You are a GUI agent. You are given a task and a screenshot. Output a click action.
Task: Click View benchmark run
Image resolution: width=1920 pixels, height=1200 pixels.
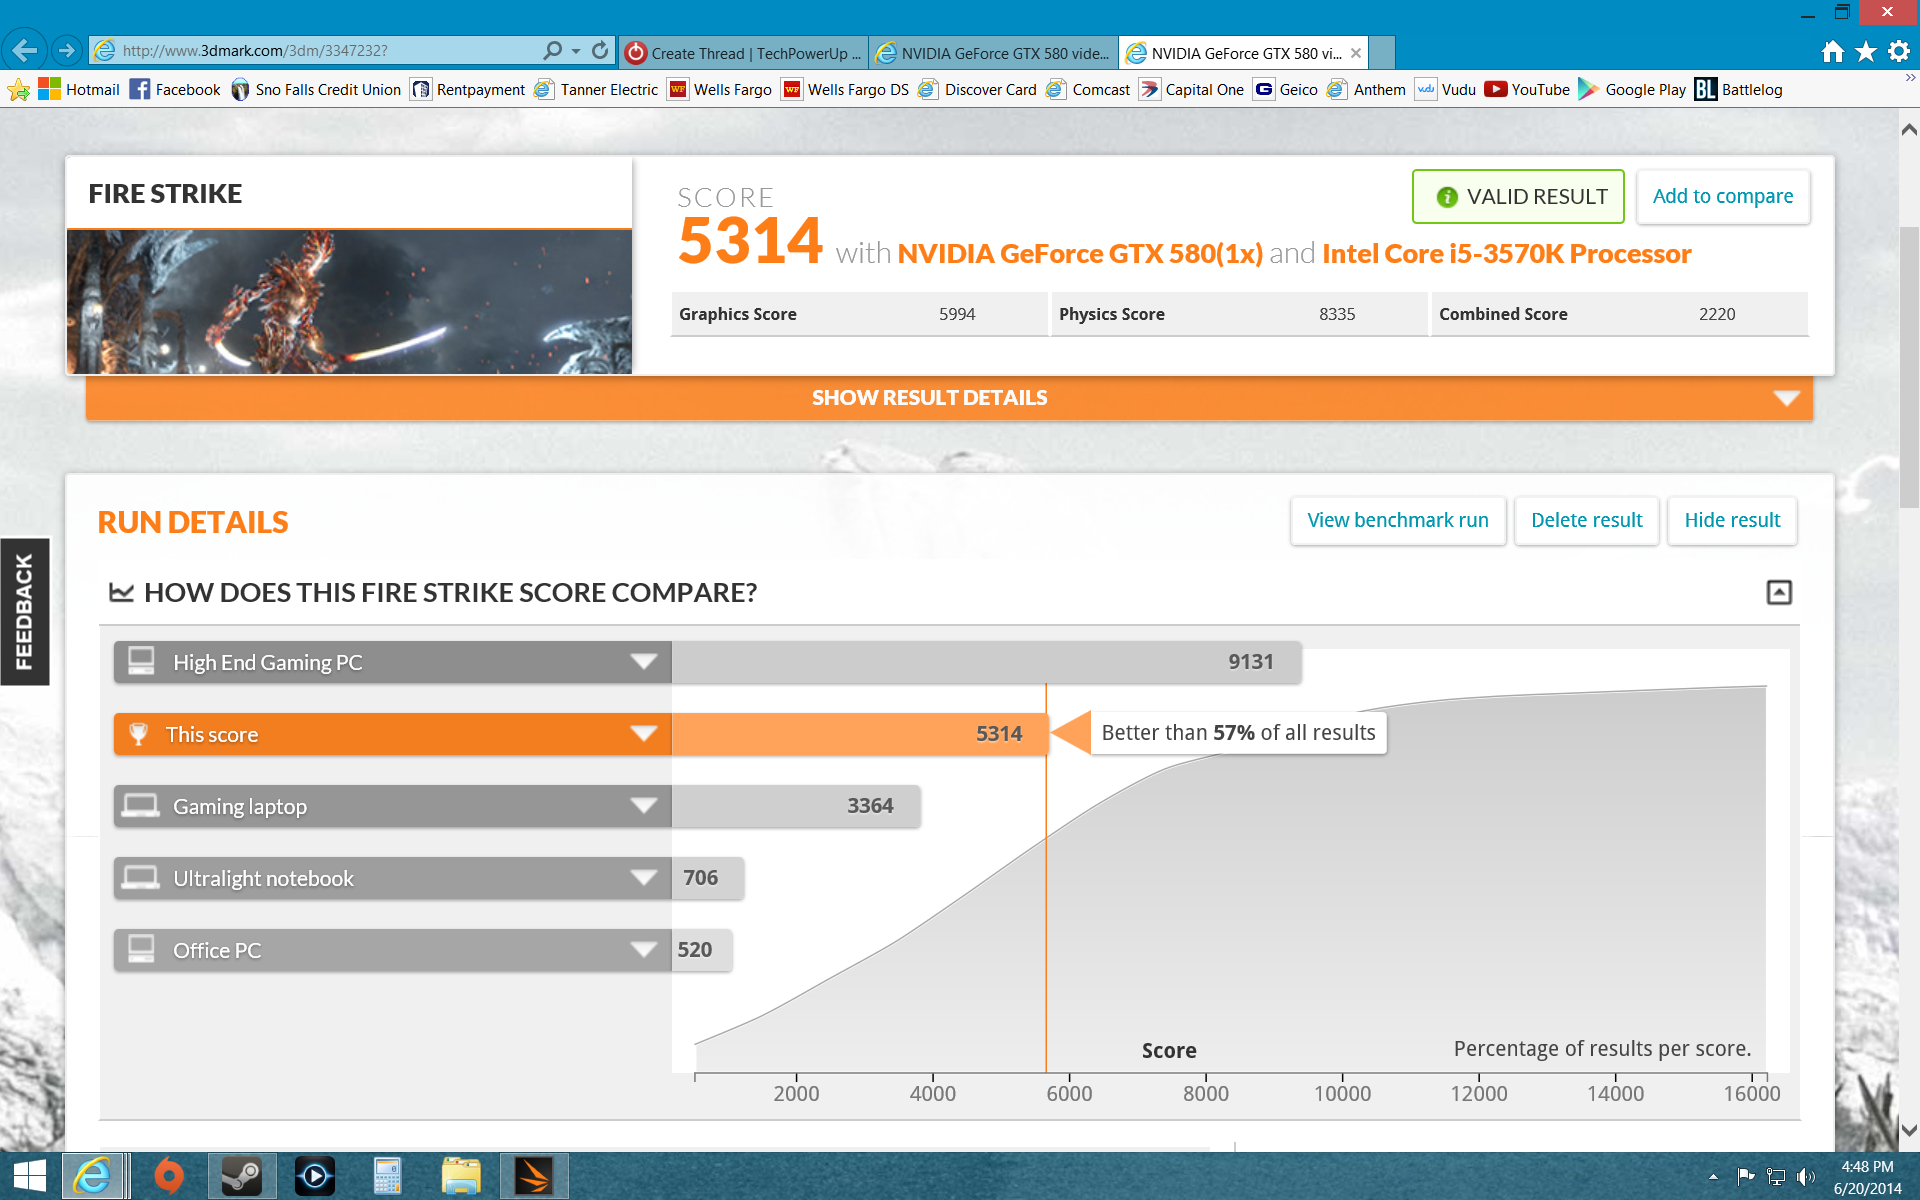point(1398,521)
